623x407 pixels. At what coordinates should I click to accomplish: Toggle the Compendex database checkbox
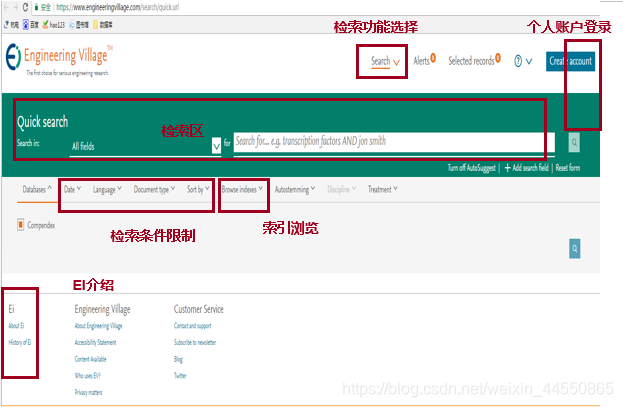click(x=21, y=225)
